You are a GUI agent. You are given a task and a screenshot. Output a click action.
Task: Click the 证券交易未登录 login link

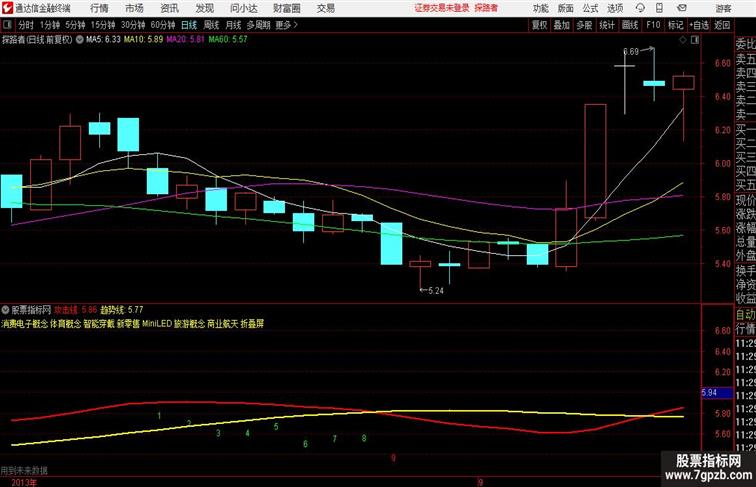coord(442,8)
